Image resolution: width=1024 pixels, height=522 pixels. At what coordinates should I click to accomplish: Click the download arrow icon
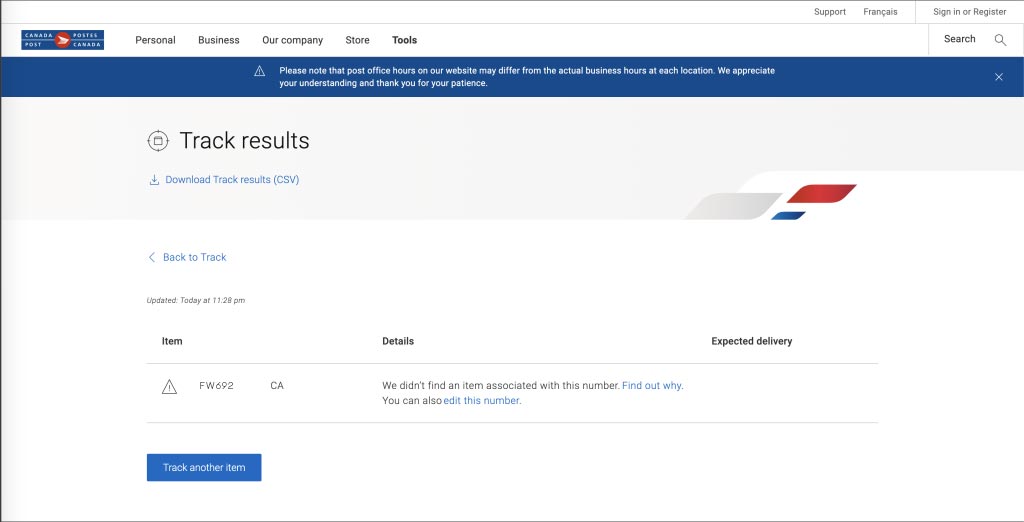[154, 180]
